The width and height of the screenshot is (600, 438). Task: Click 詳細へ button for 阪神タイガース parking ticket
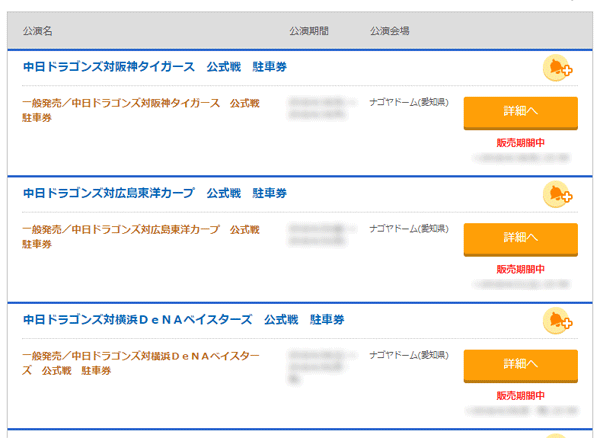[520, 113]
